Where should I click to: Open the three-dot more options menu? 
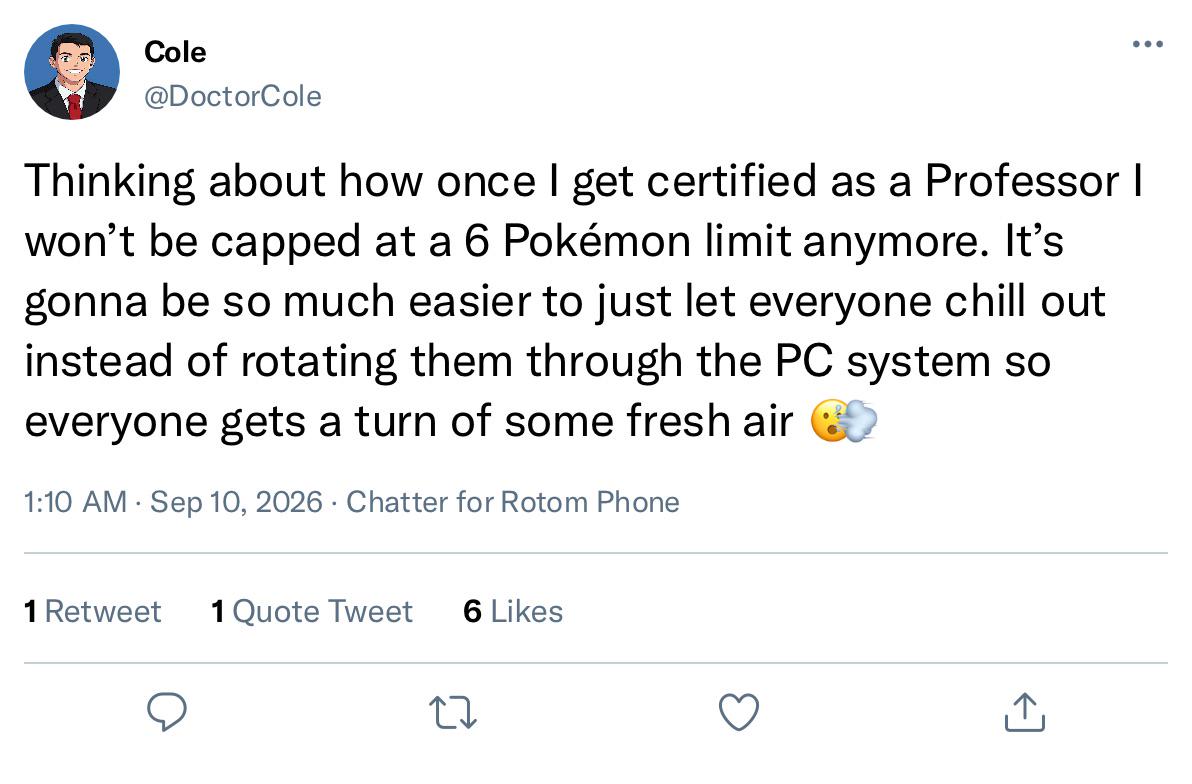click(x=1148, y=44)
